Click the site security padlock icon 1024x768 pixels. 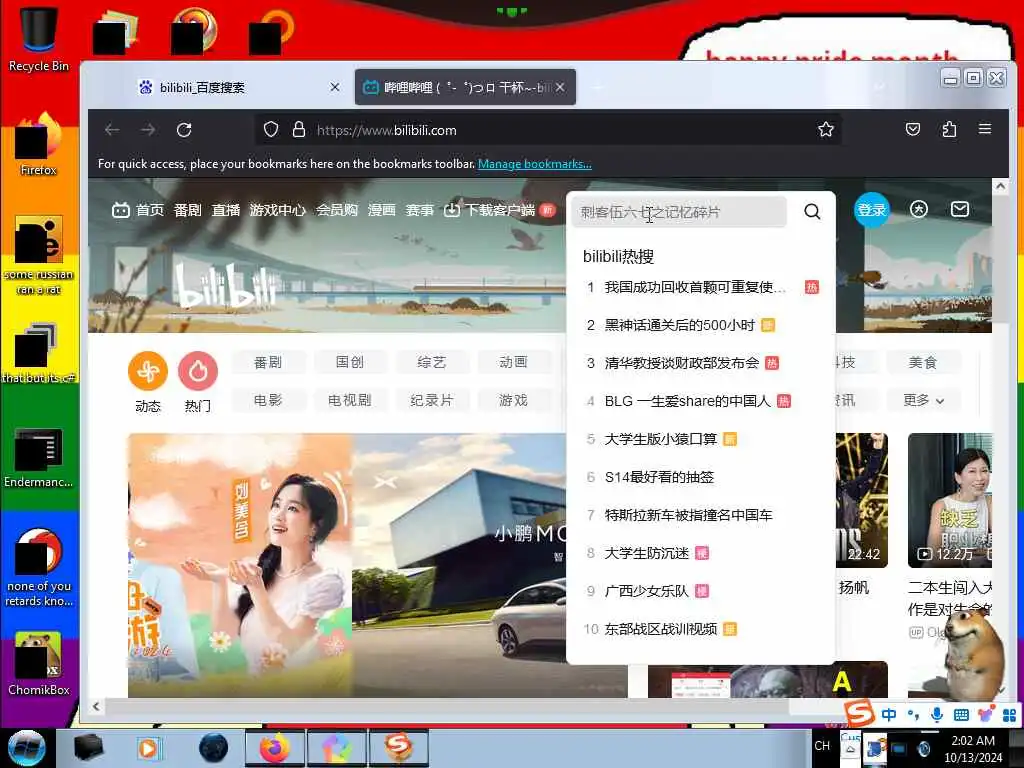(x=299, y=129)
